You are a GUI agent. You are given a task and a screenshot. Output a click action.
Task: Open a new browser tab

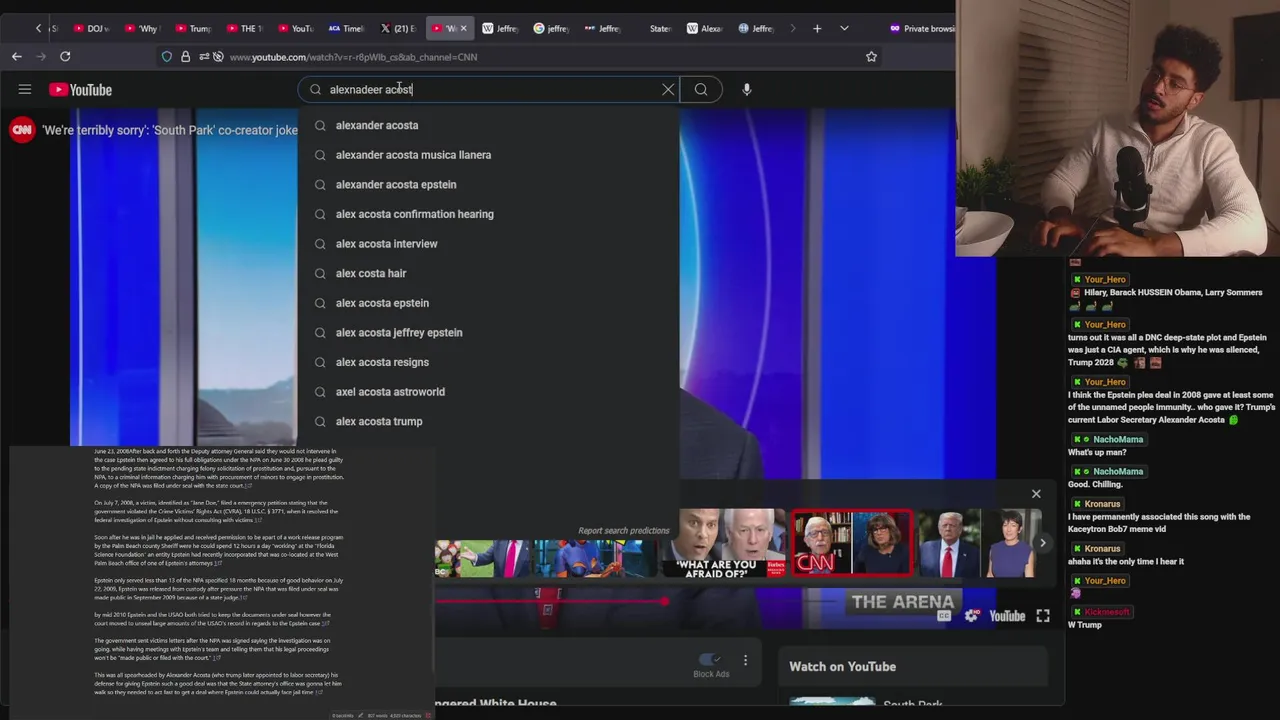pos(817,28)
